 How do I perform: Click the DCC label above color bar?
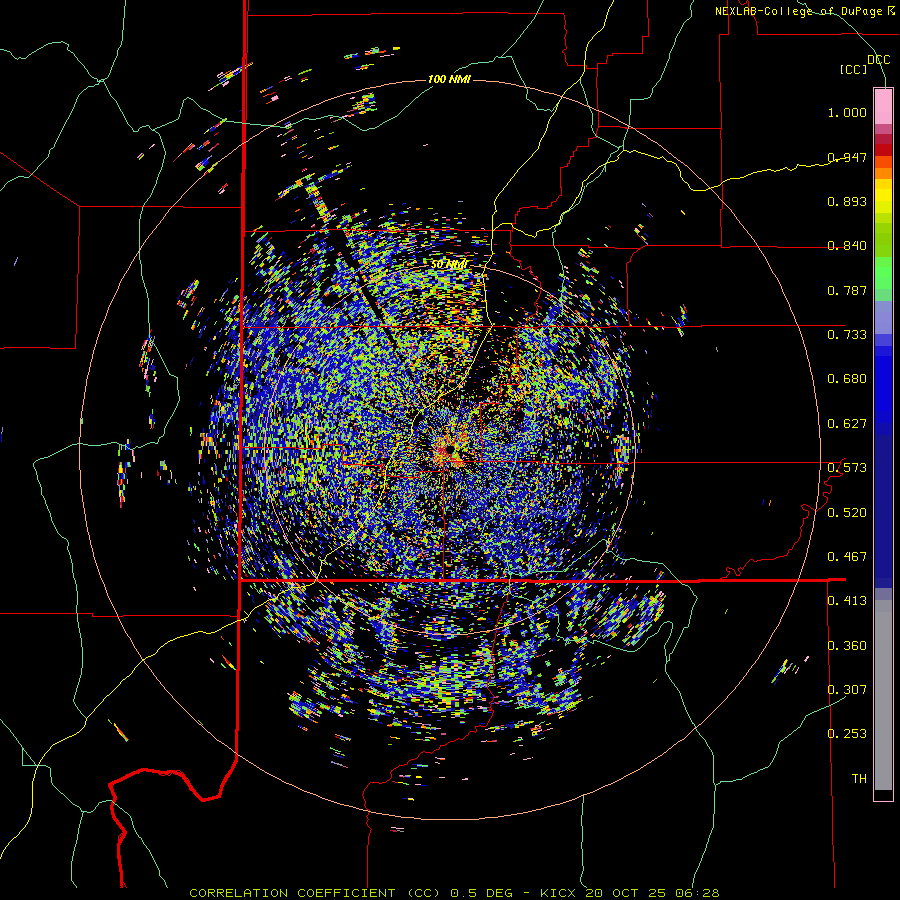(x=878, y=60)
